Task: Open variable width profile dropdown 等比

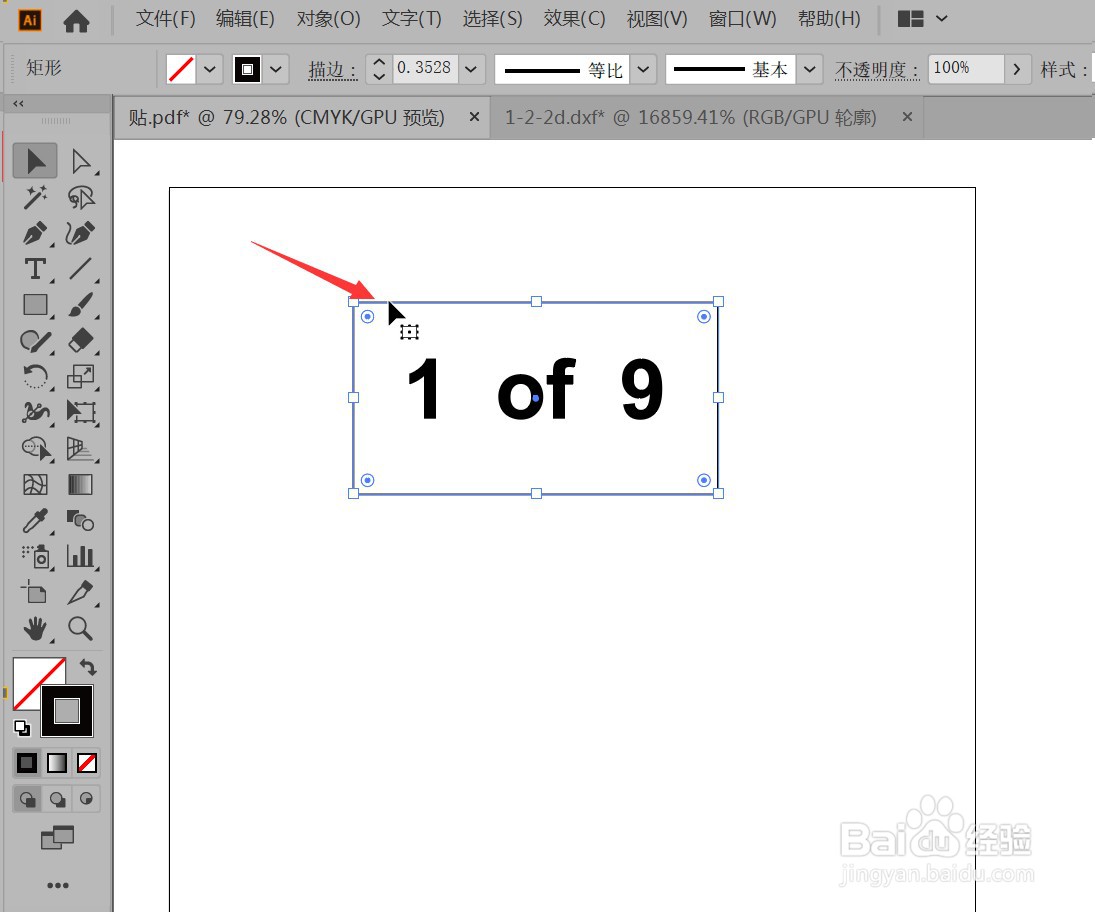Action: click(x=643, y=69)
